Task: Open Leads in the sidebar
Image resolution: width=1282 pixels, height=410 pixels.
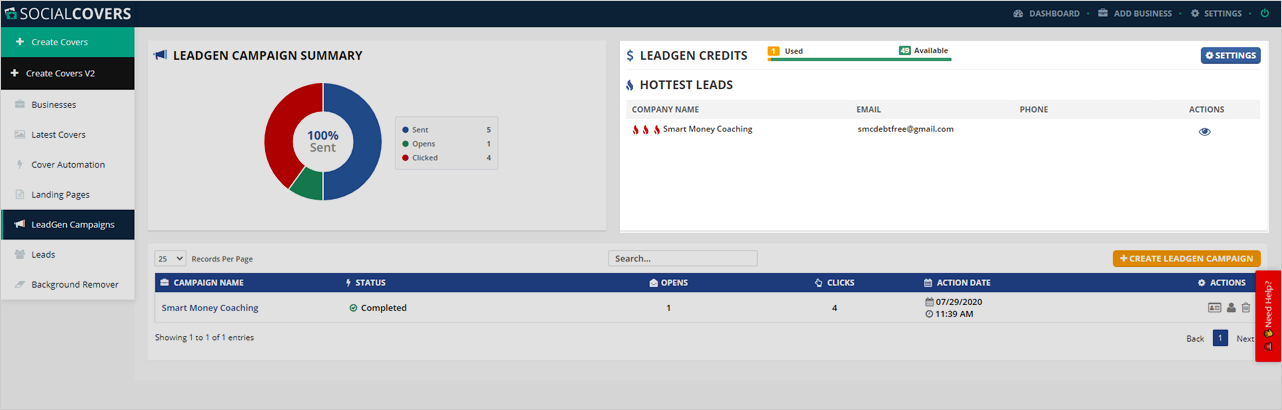Action: coord(43,255)
